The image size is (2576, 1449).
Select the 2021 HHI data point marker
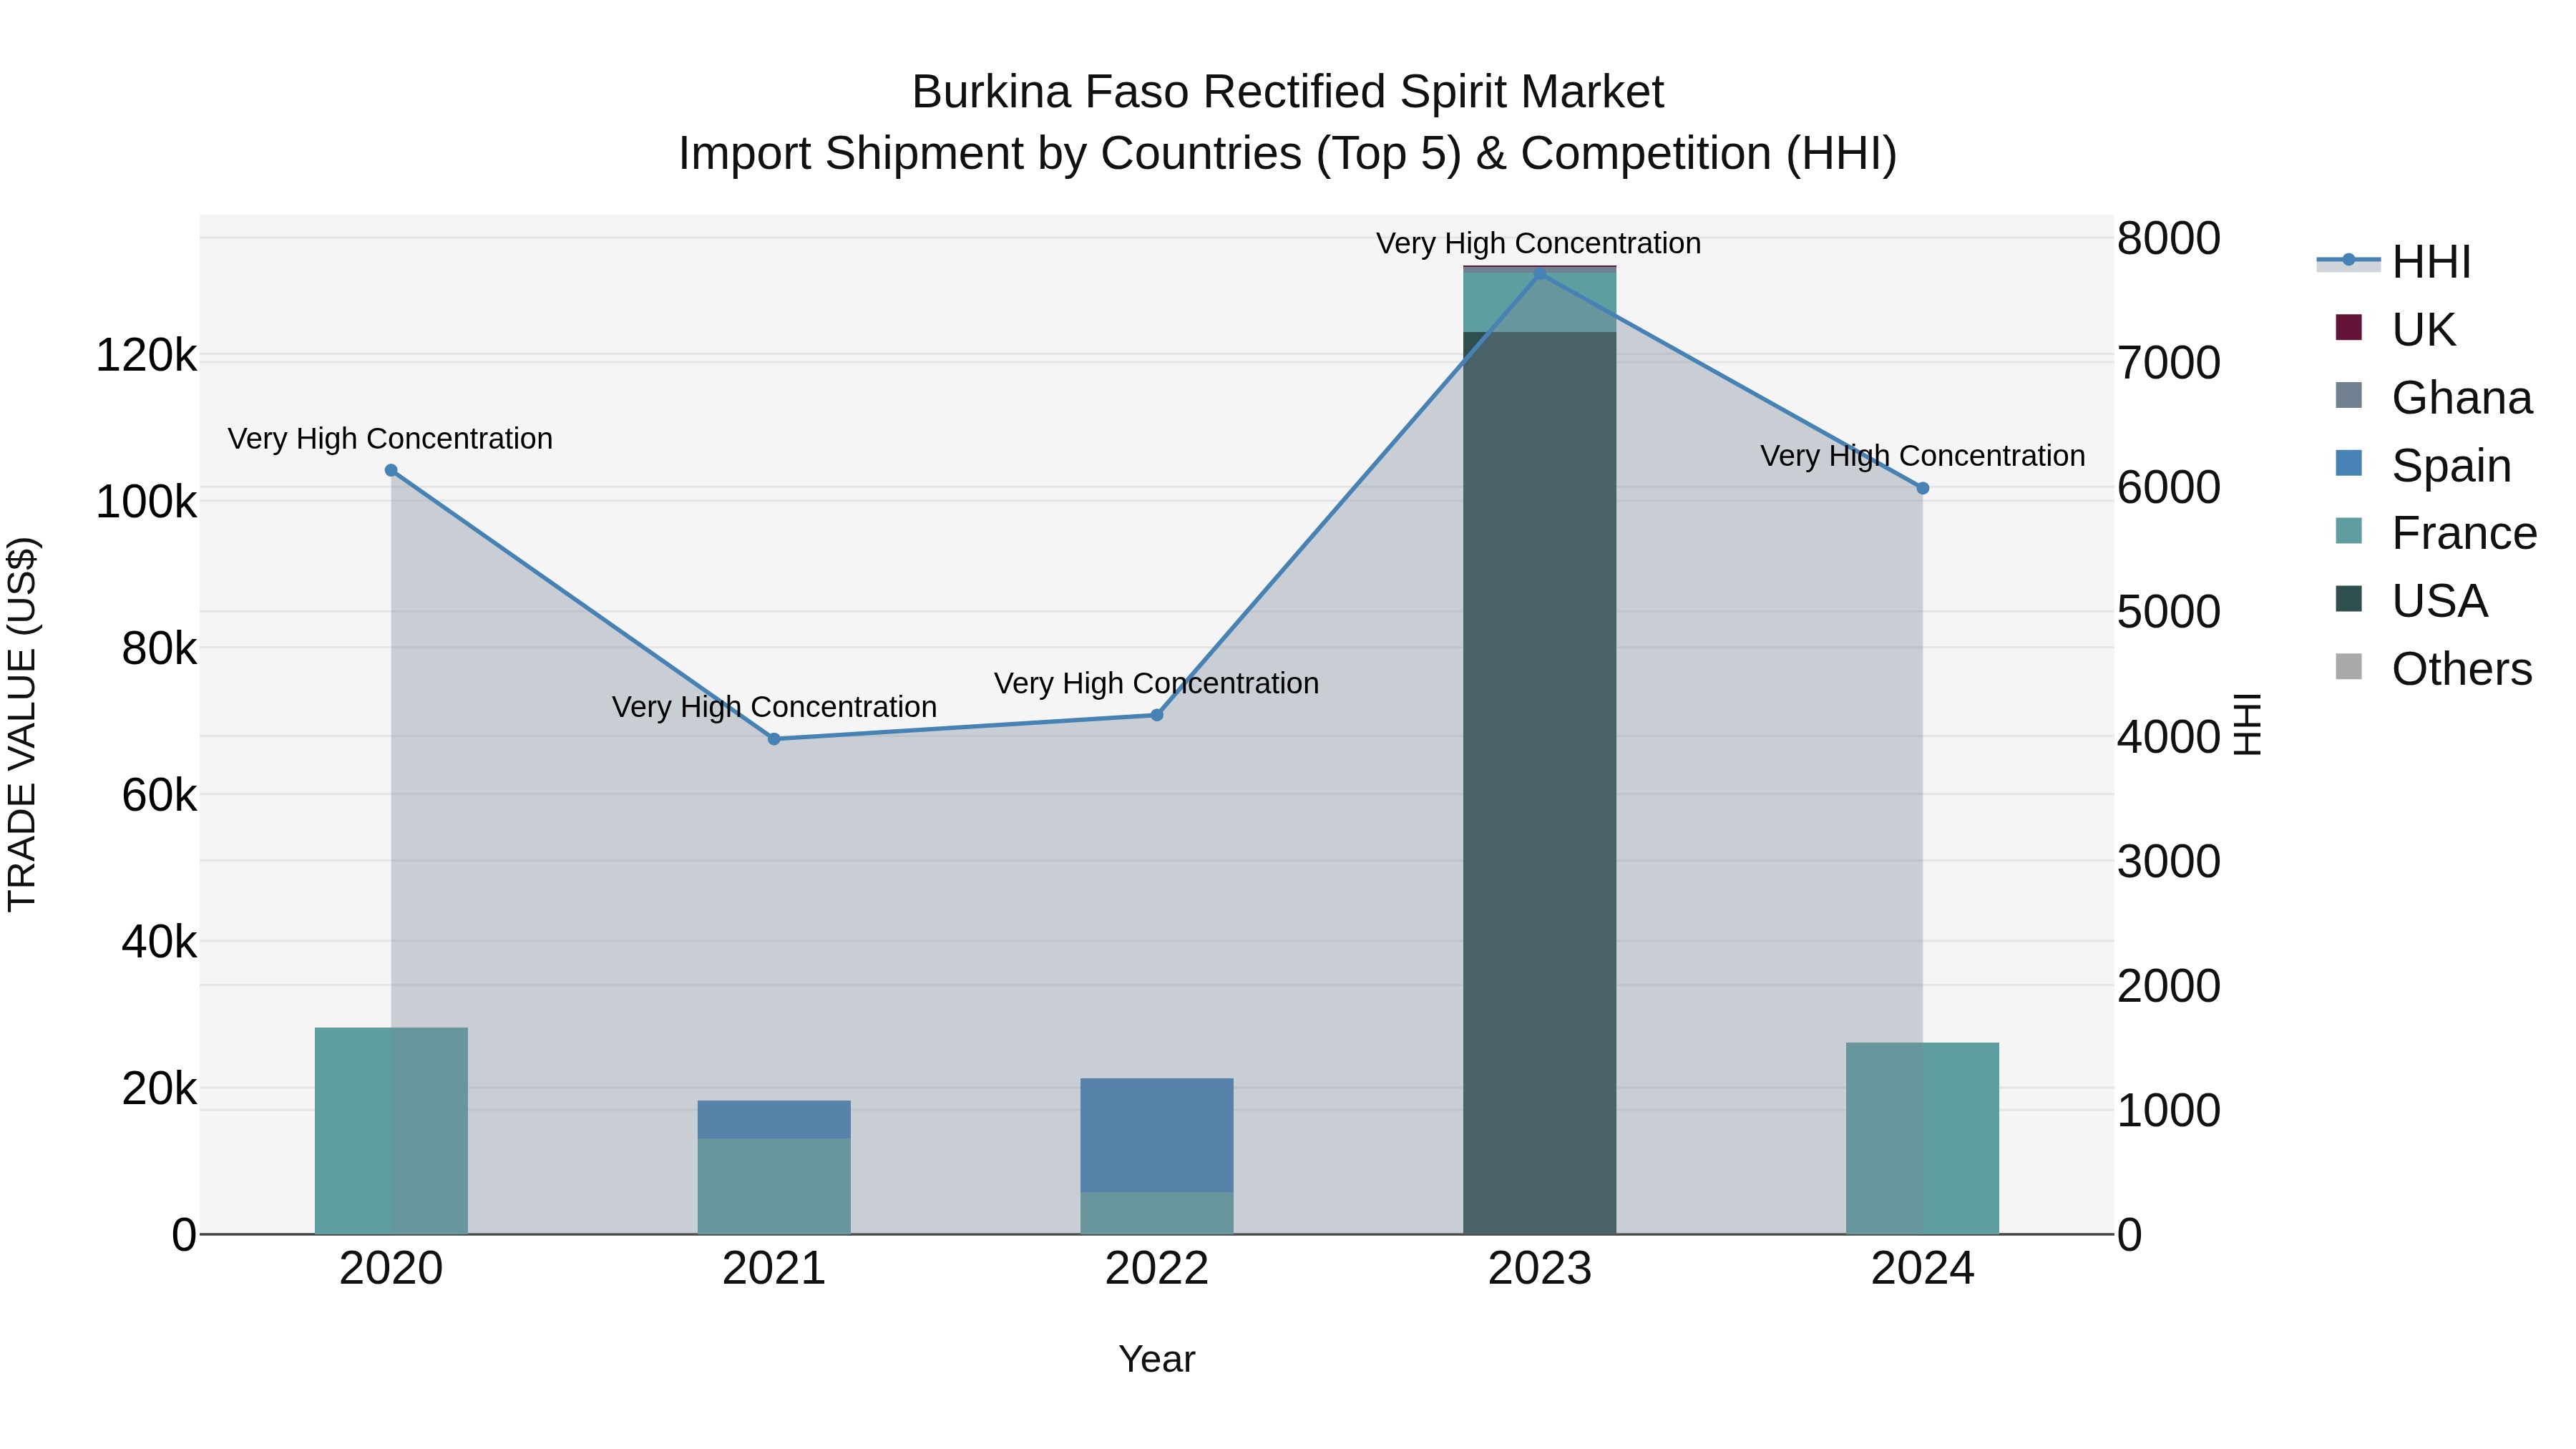(774, 739)
